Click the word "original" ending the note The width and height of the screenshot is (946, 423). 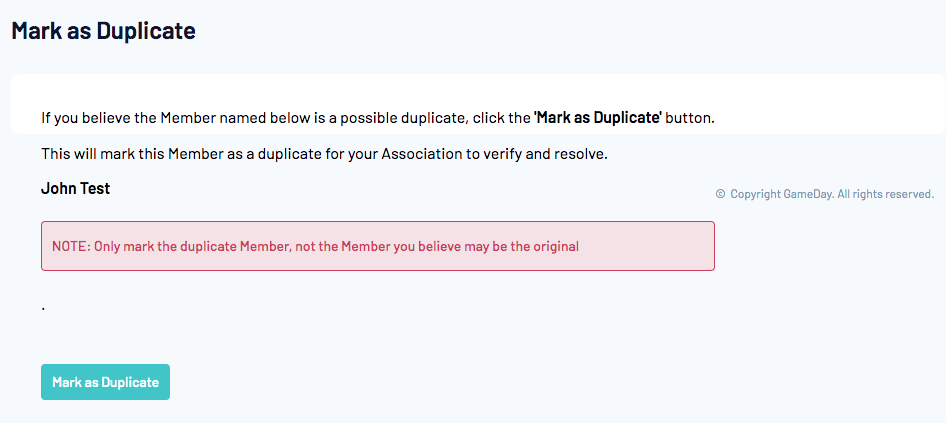point(554,246)
